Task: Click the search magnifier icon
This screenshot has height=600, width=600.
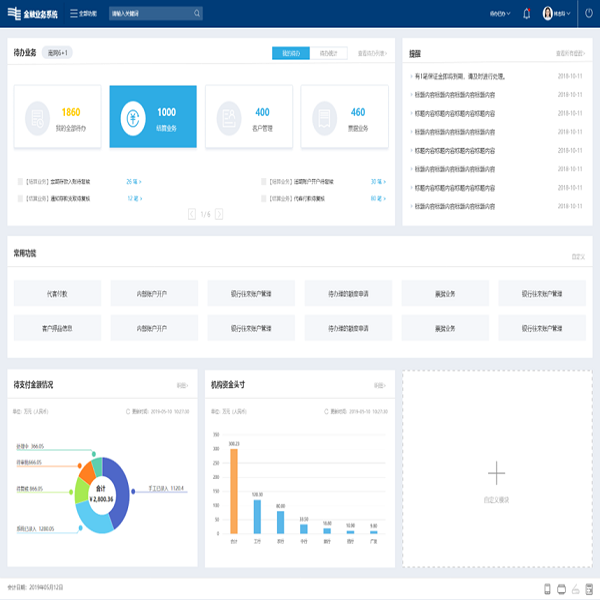Action: pyautogui.click(x=196, y=14)
